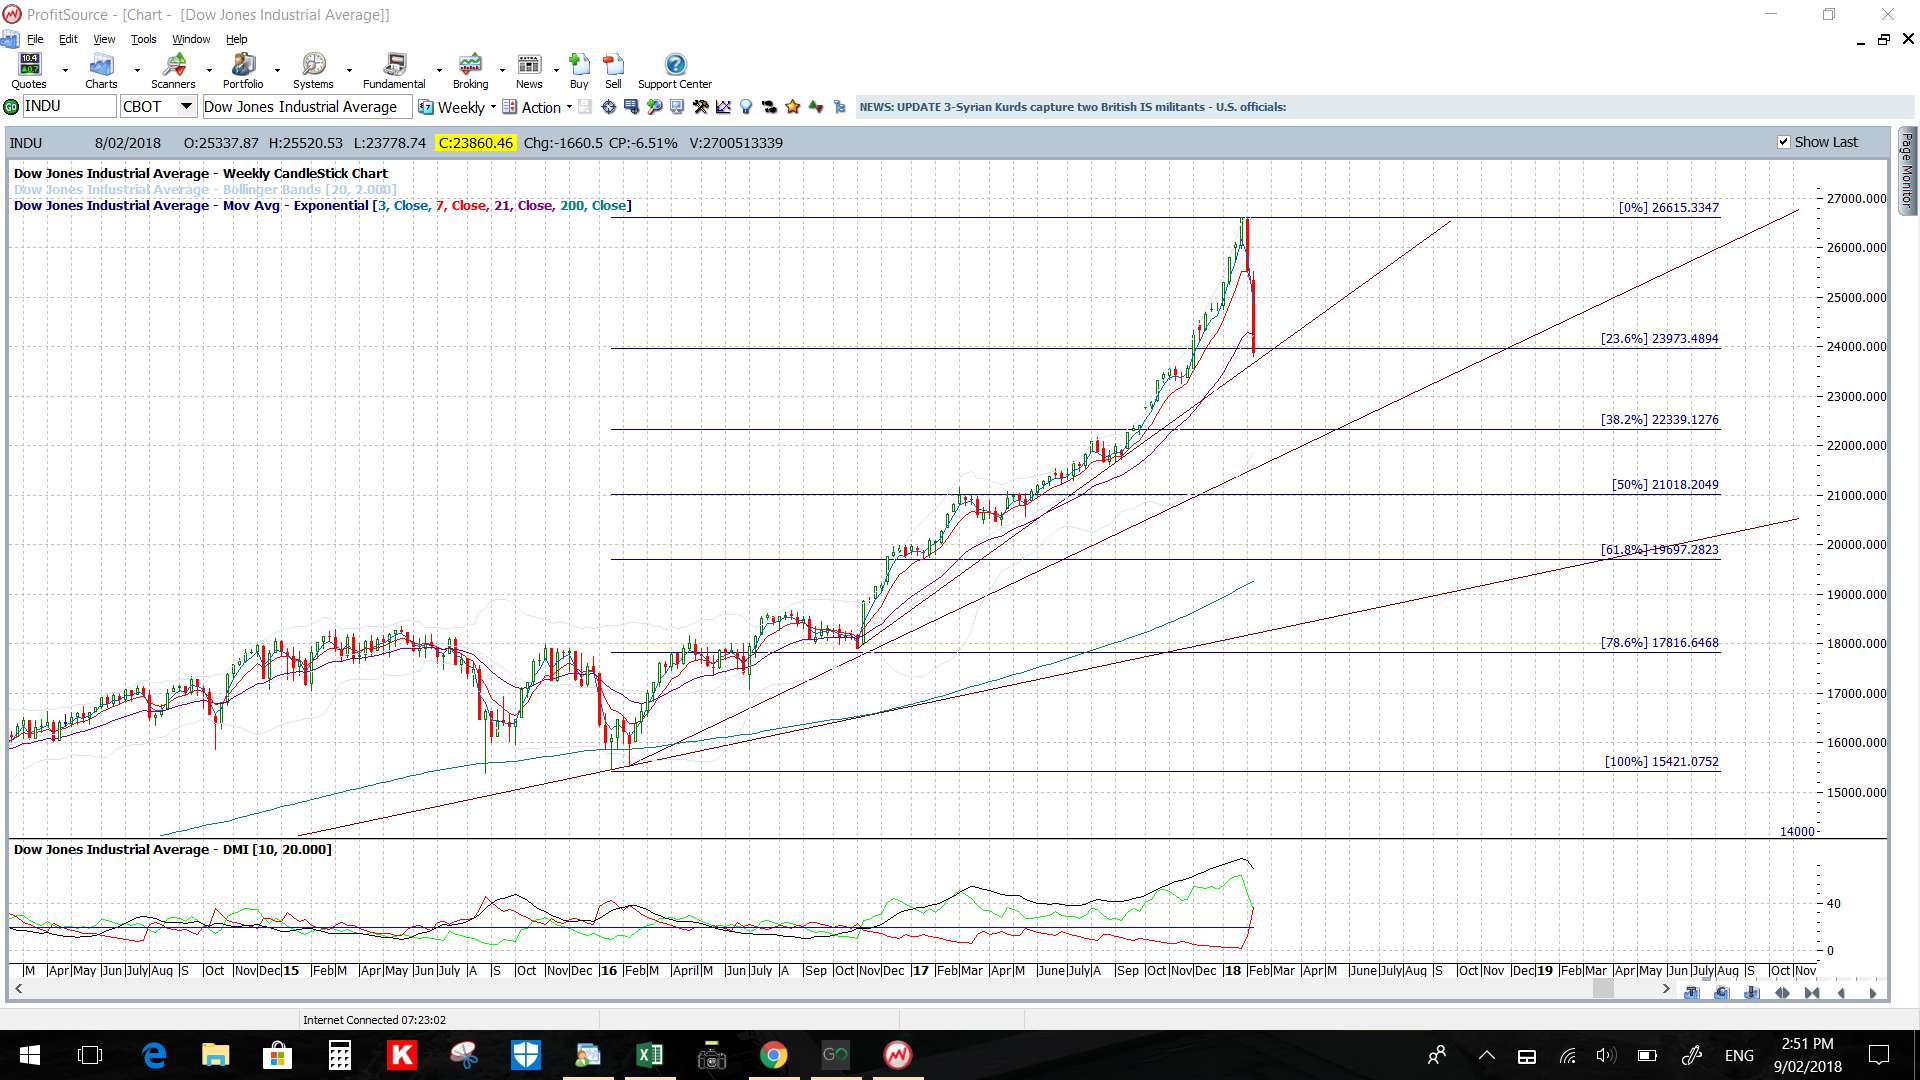This screenshot has height=1080, width=1920.
Task: Open the Support Center help icon
Action: pyautogui.click(x=676, y=65)
